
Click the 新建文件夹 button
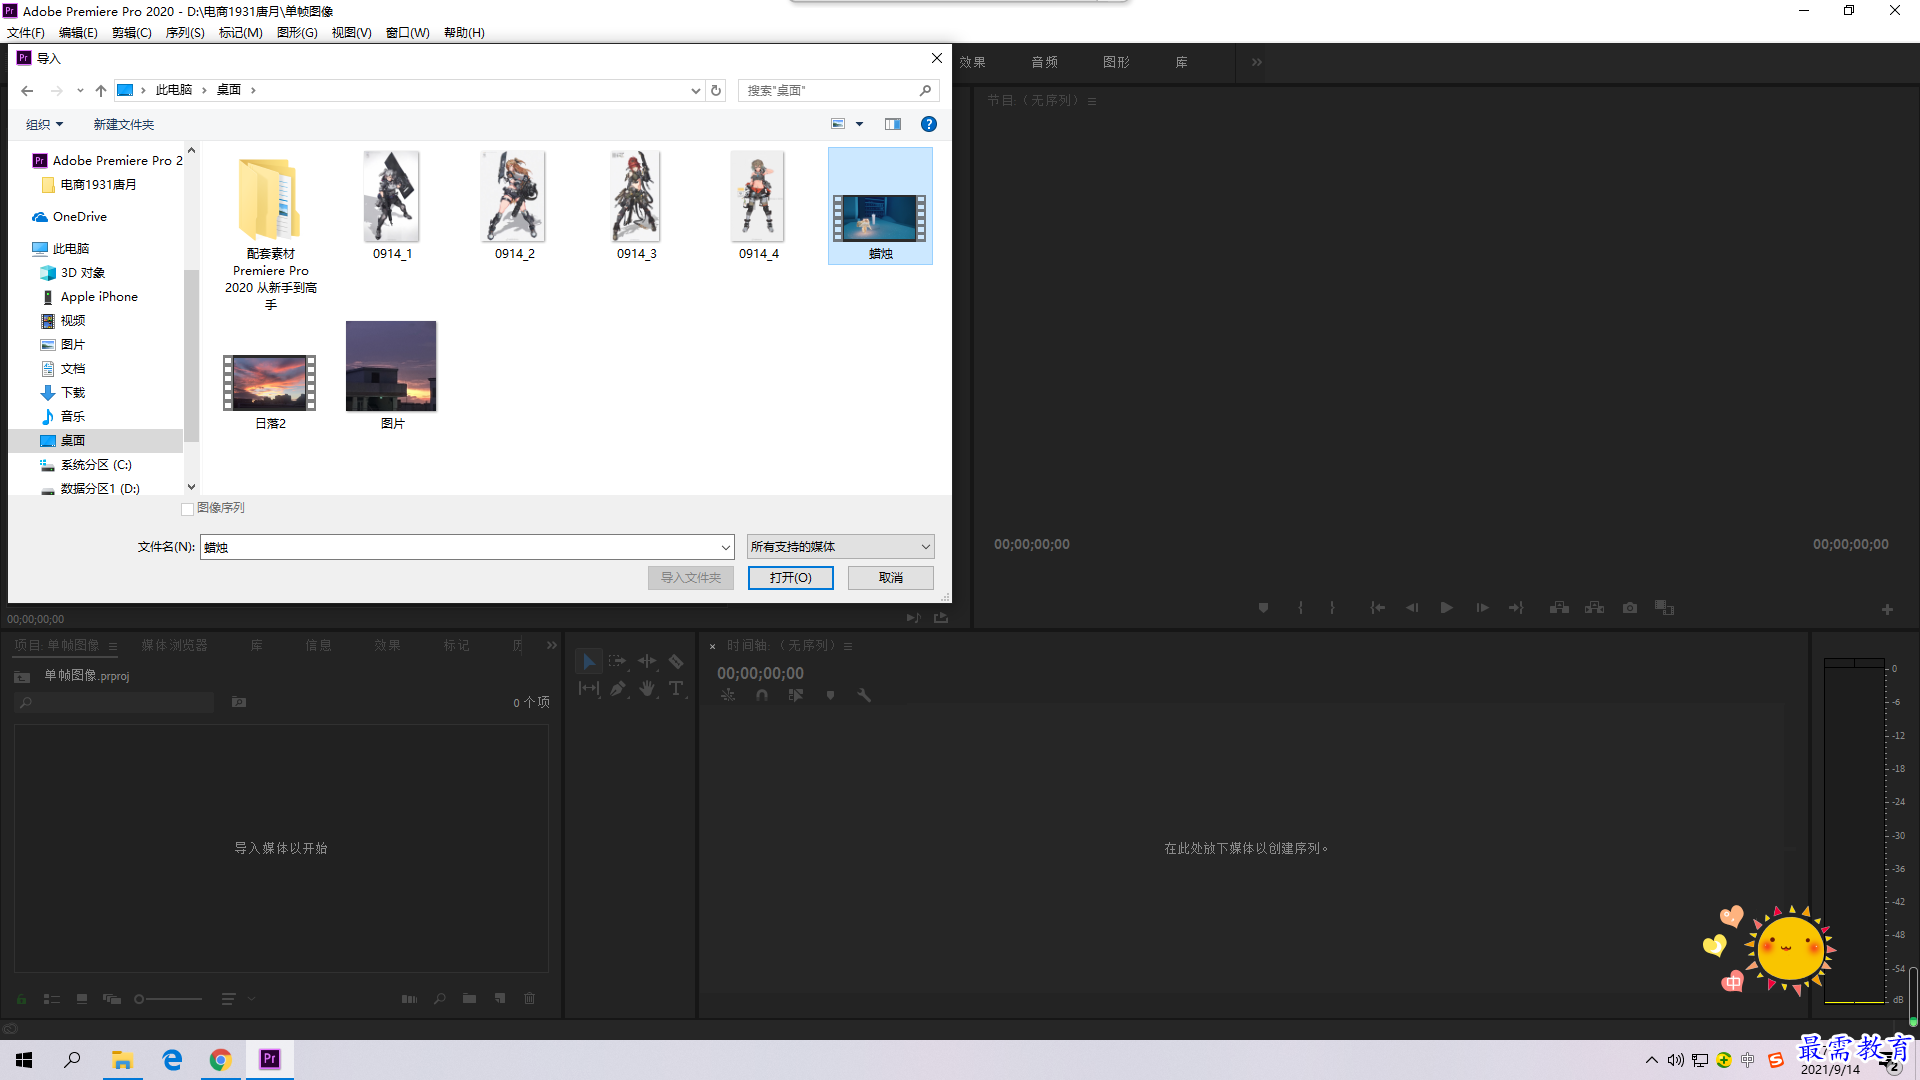pyautogui.click(x=124, y=124)
